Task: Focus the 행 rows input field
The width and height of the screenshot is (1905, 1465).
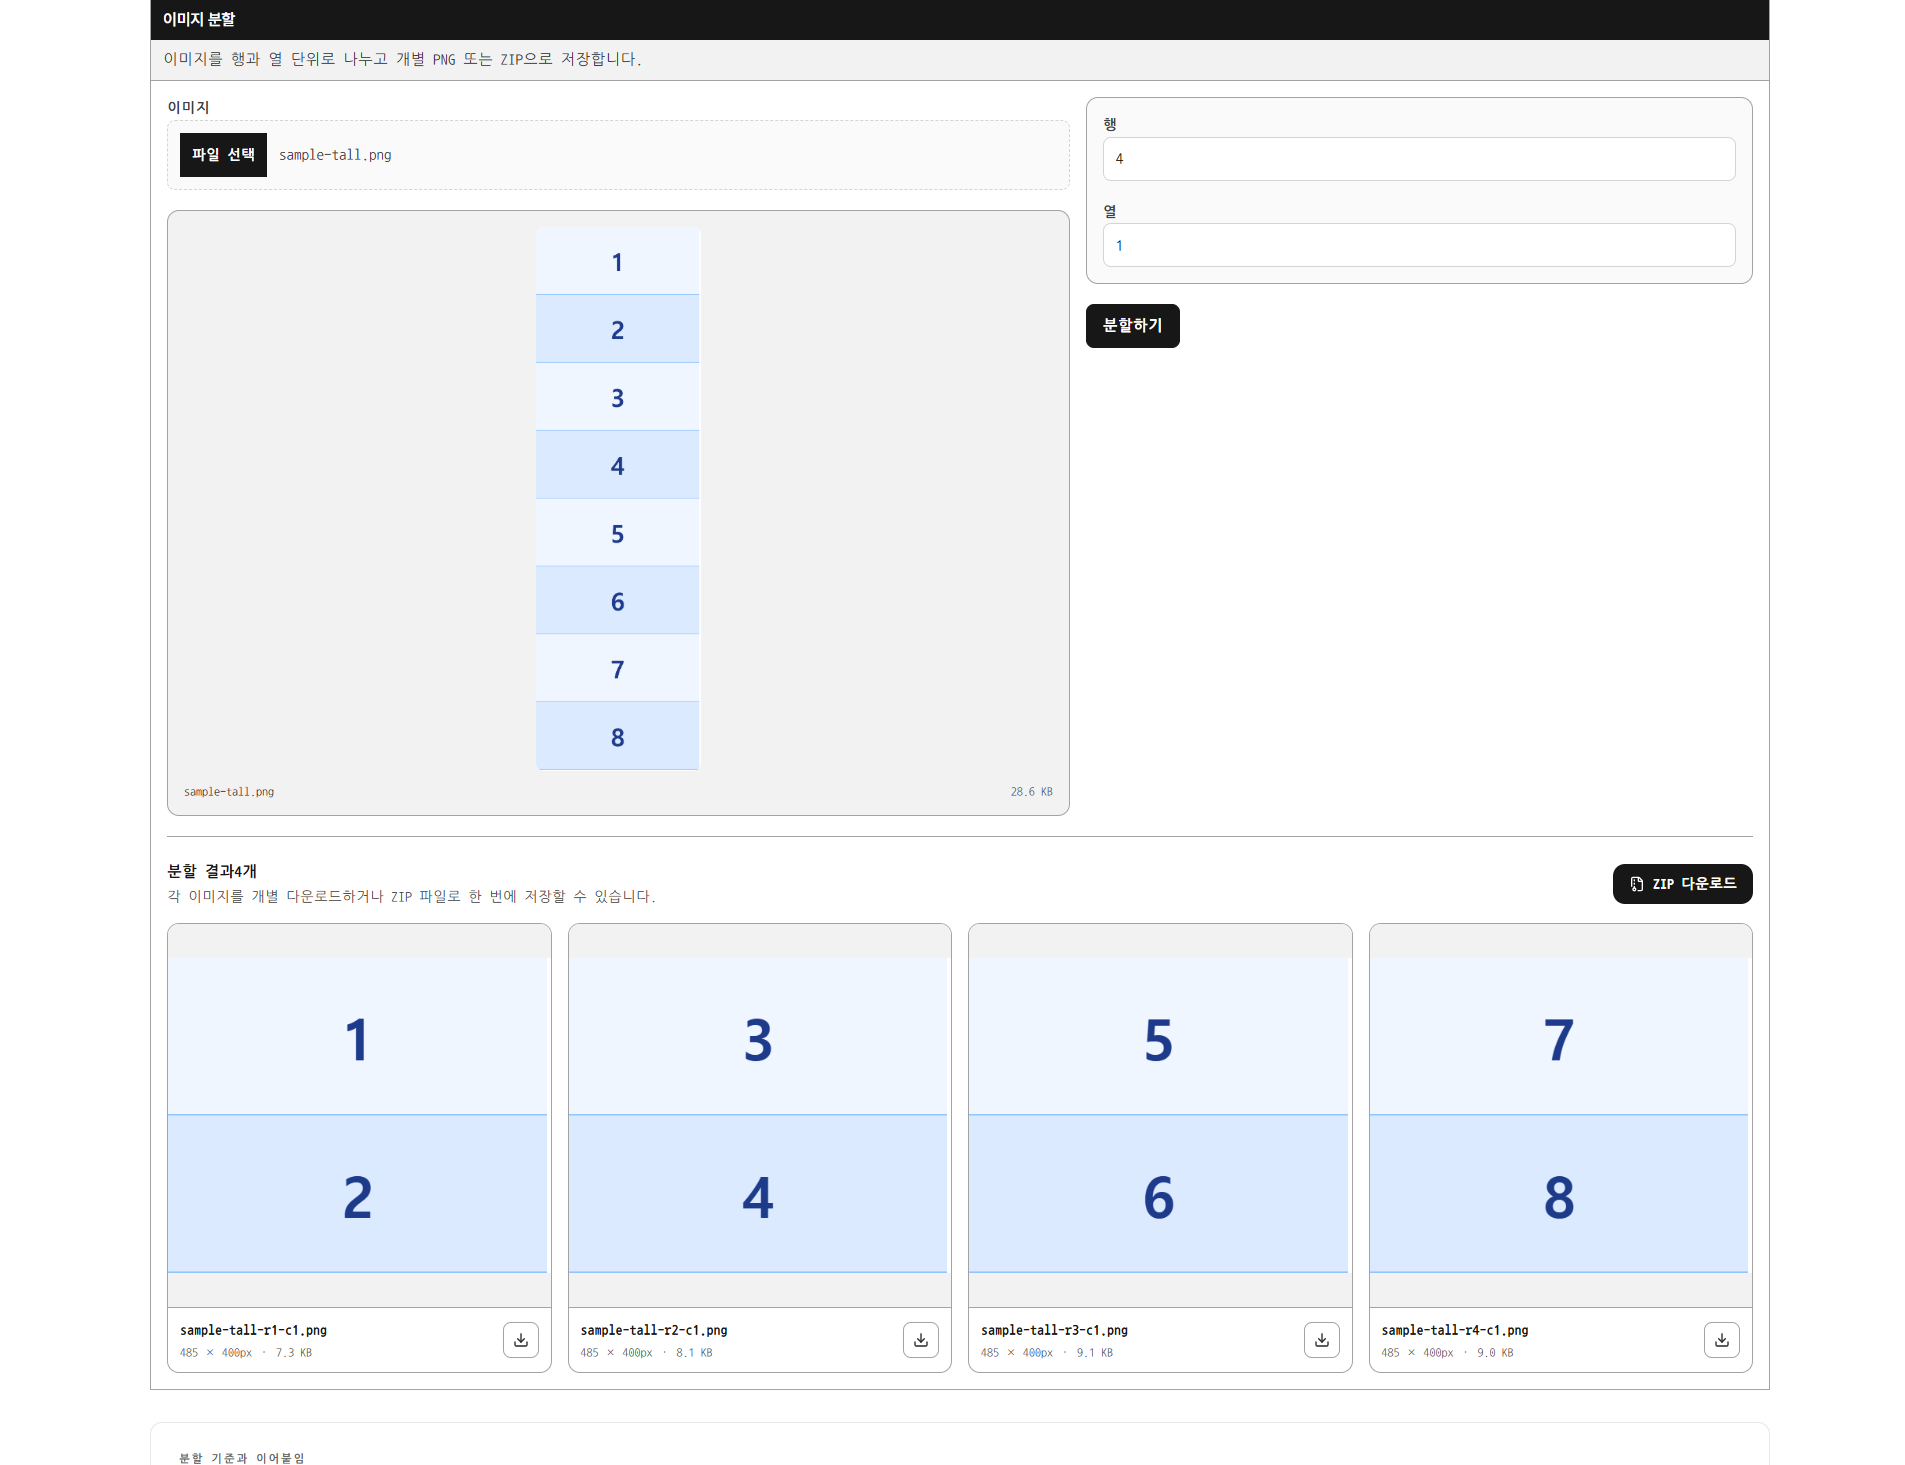Action: click(x=1418, y=159)
